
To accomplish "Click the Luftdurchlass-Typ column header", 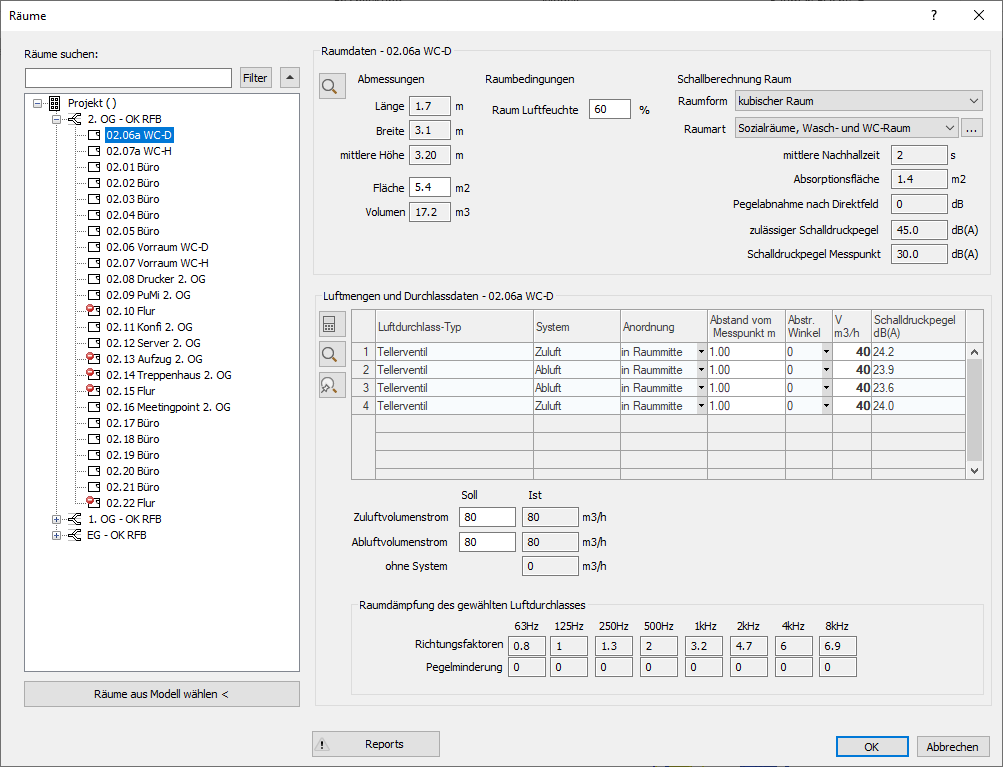I will [x=454, y=327].
